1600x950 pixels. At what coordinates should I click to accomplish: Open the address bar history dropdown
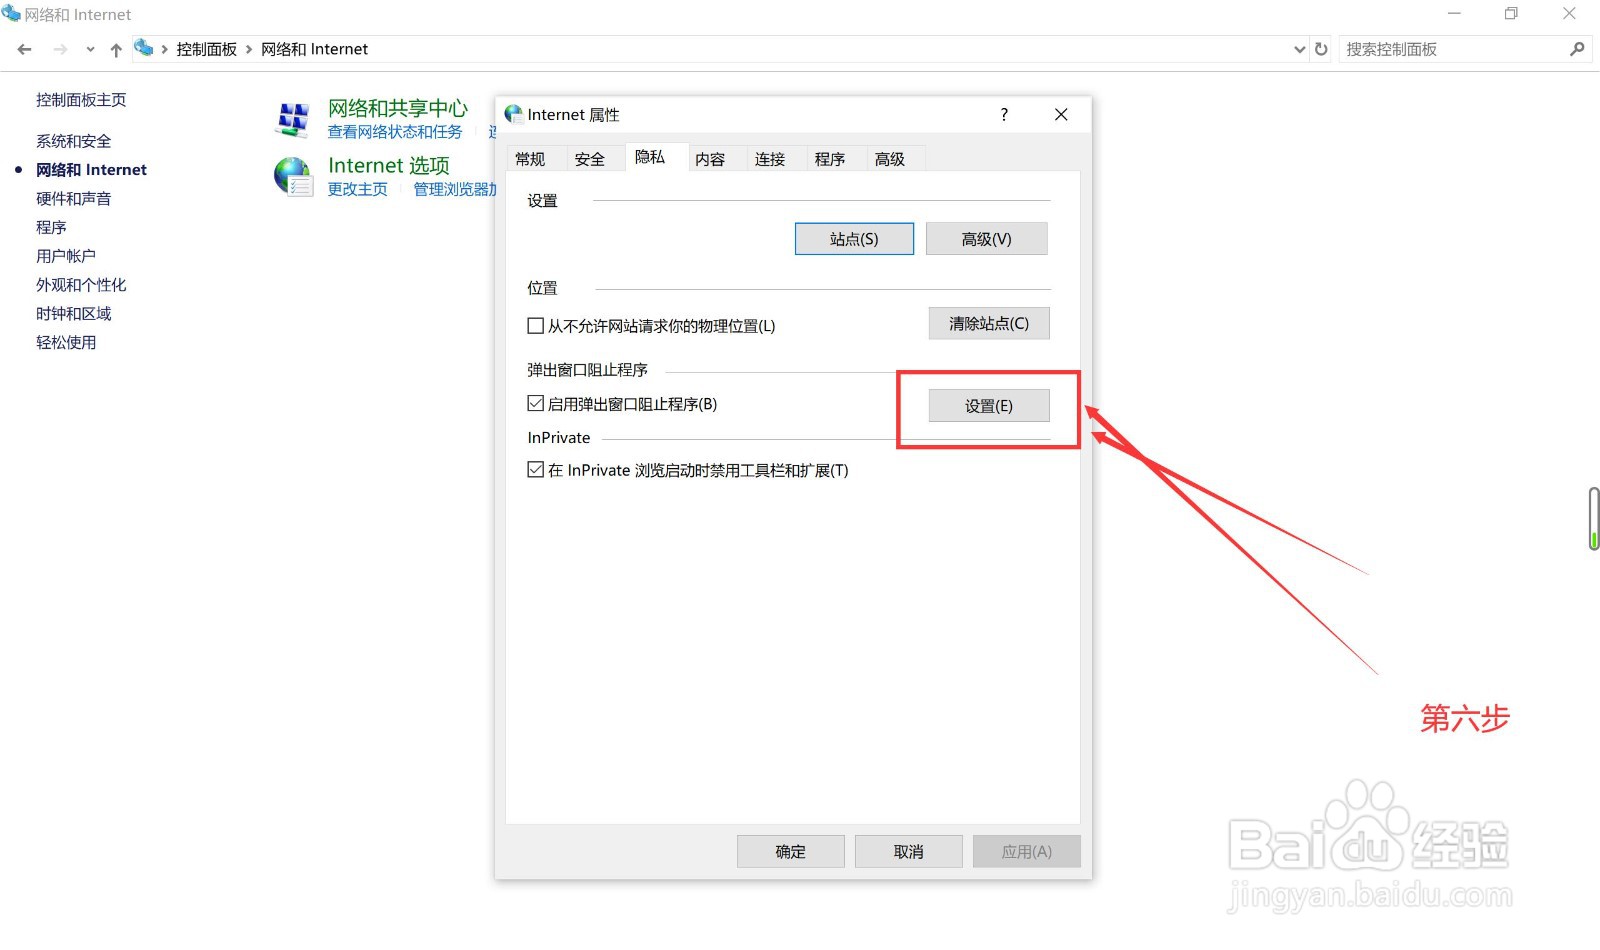pos(1299,48)
